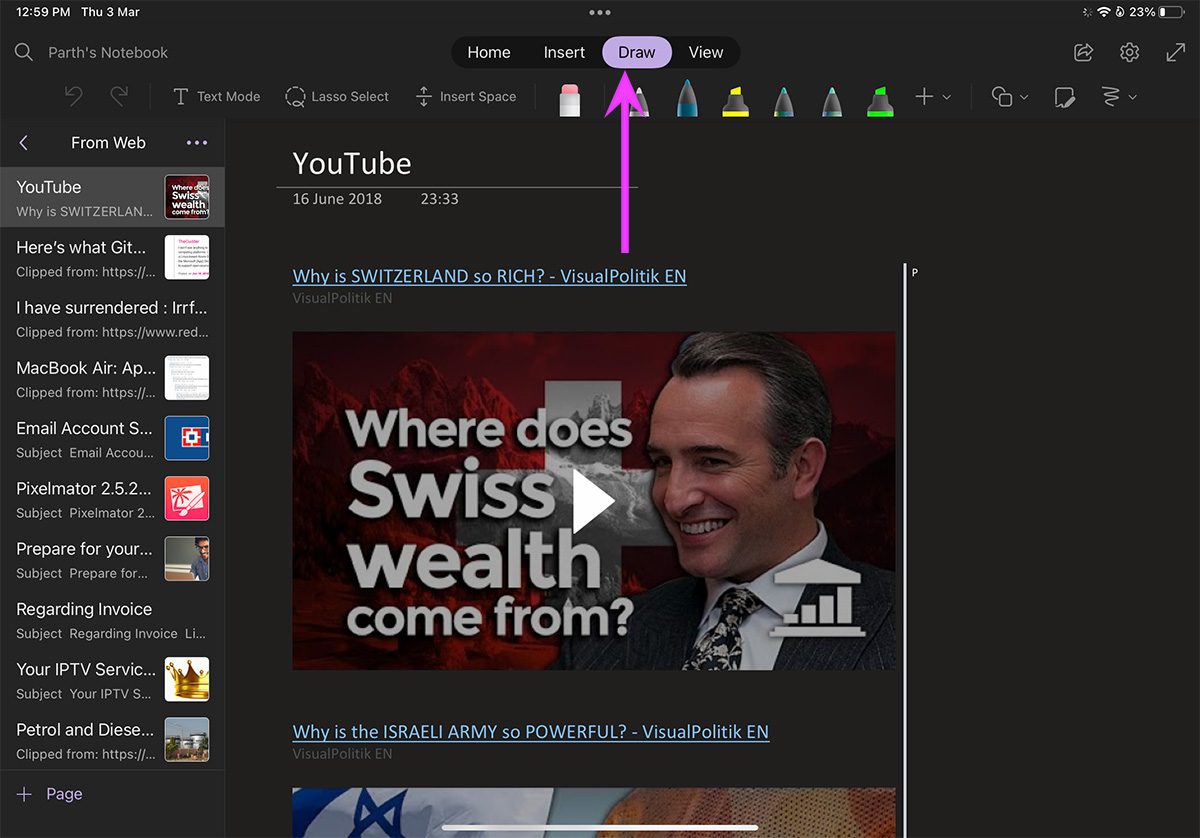Play the Swiss wealth video
The width and height of the screenshot is (1200, 838).
(x=593, y=505)
